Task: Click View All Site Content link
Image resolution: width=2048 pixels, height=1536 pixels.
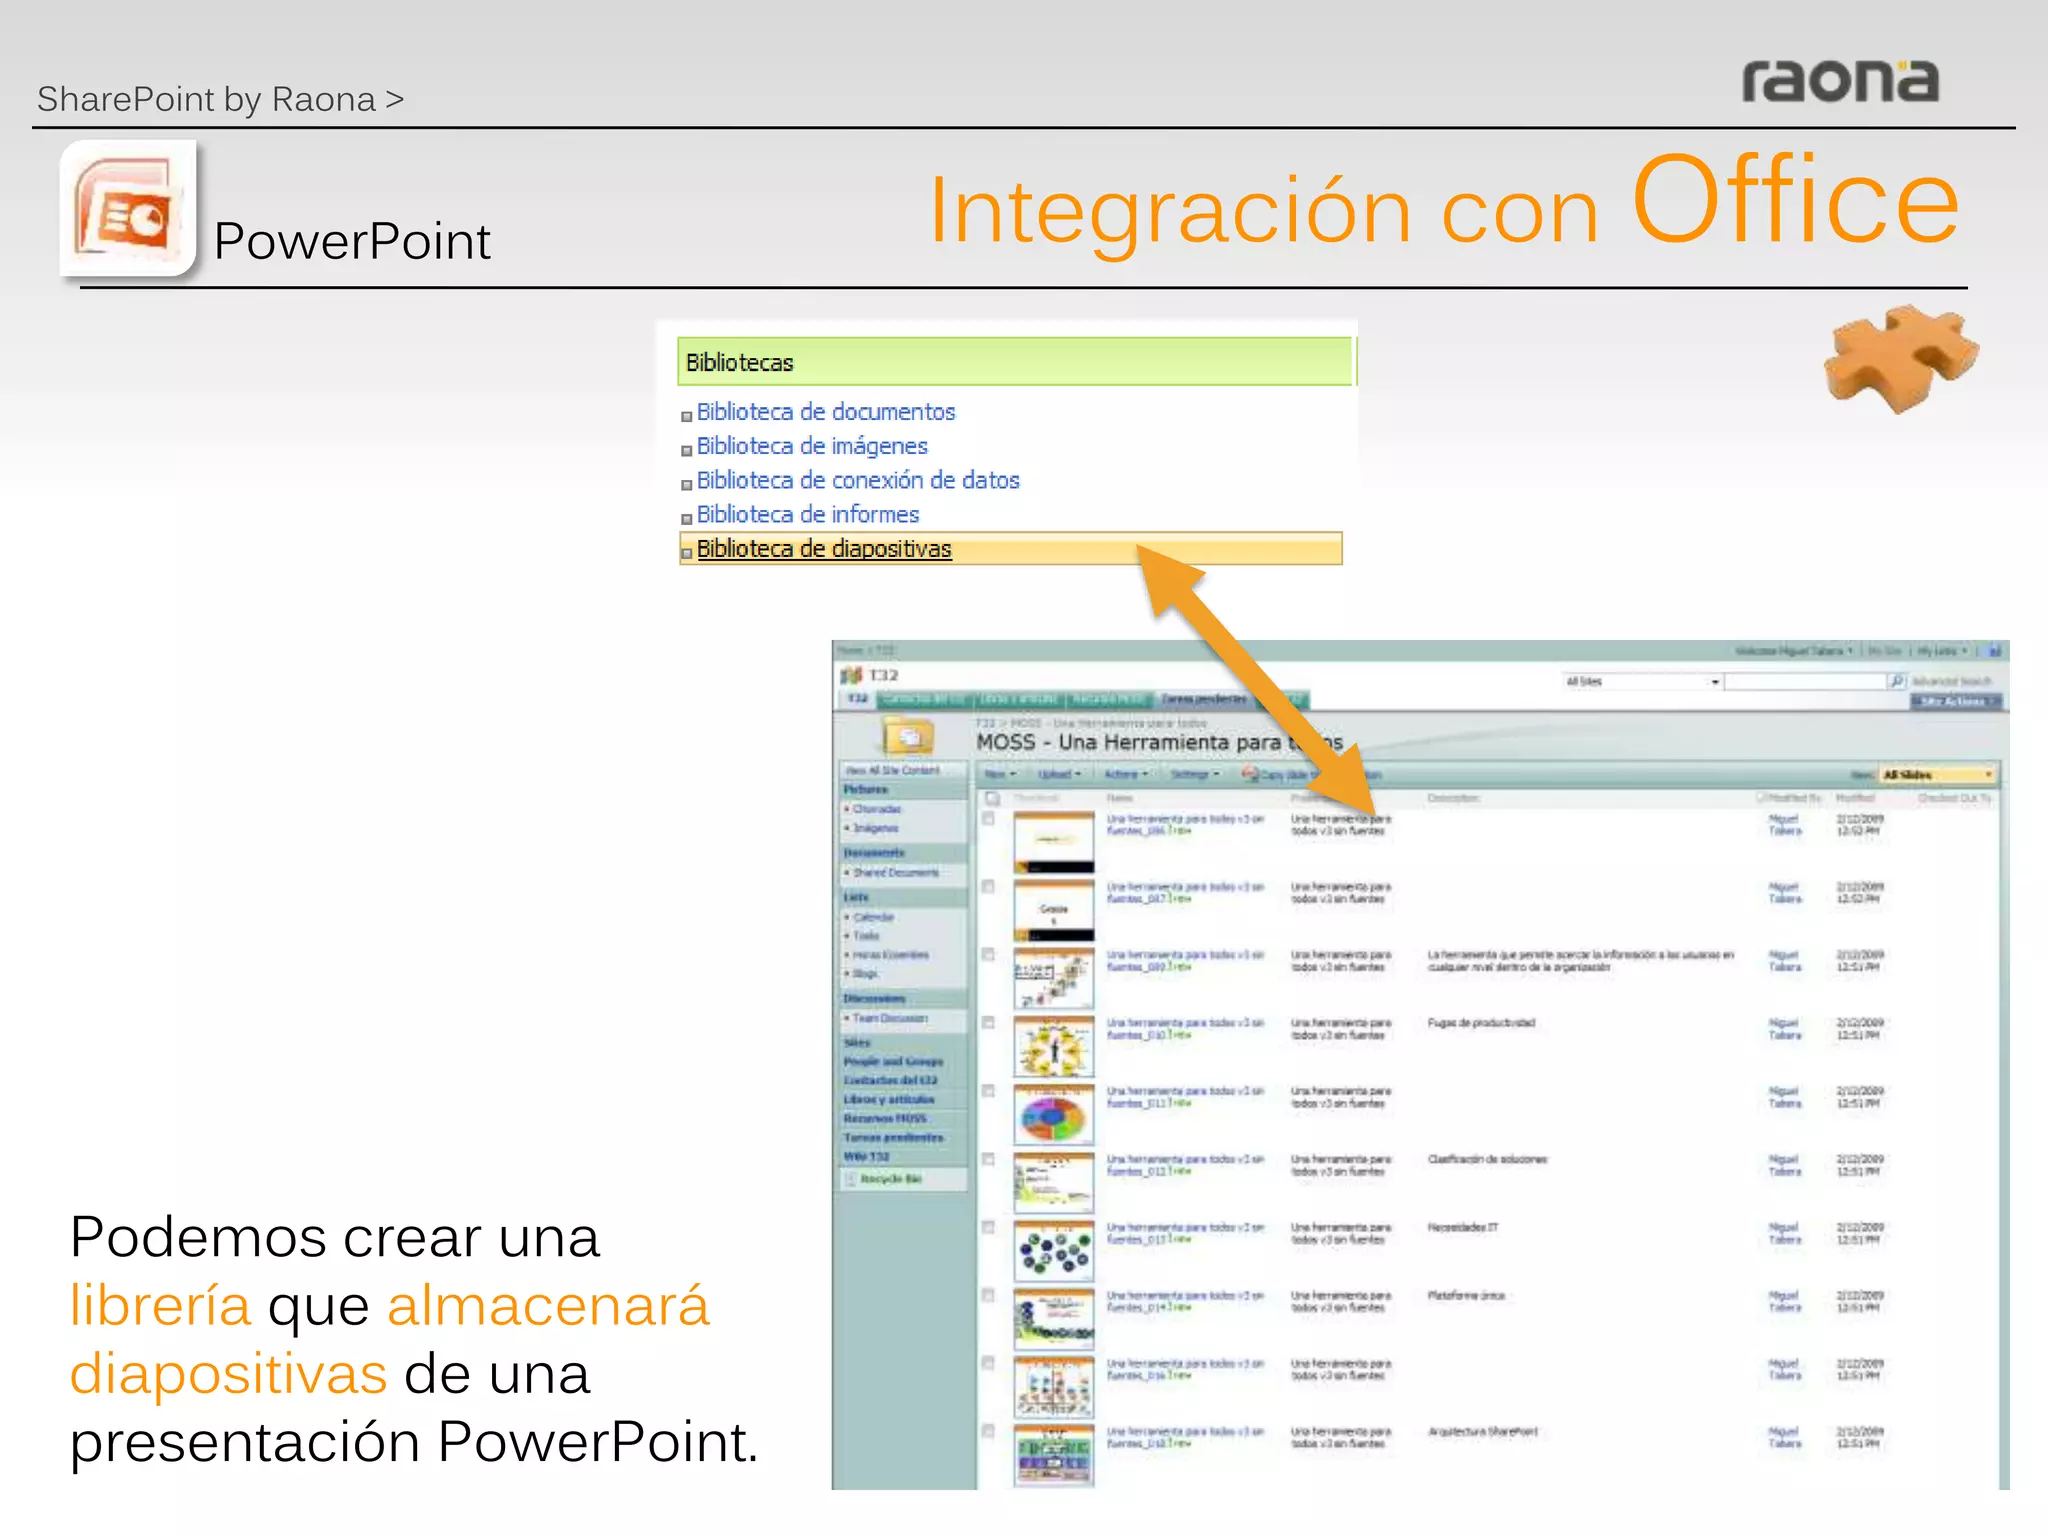Action: pos(892,770)
